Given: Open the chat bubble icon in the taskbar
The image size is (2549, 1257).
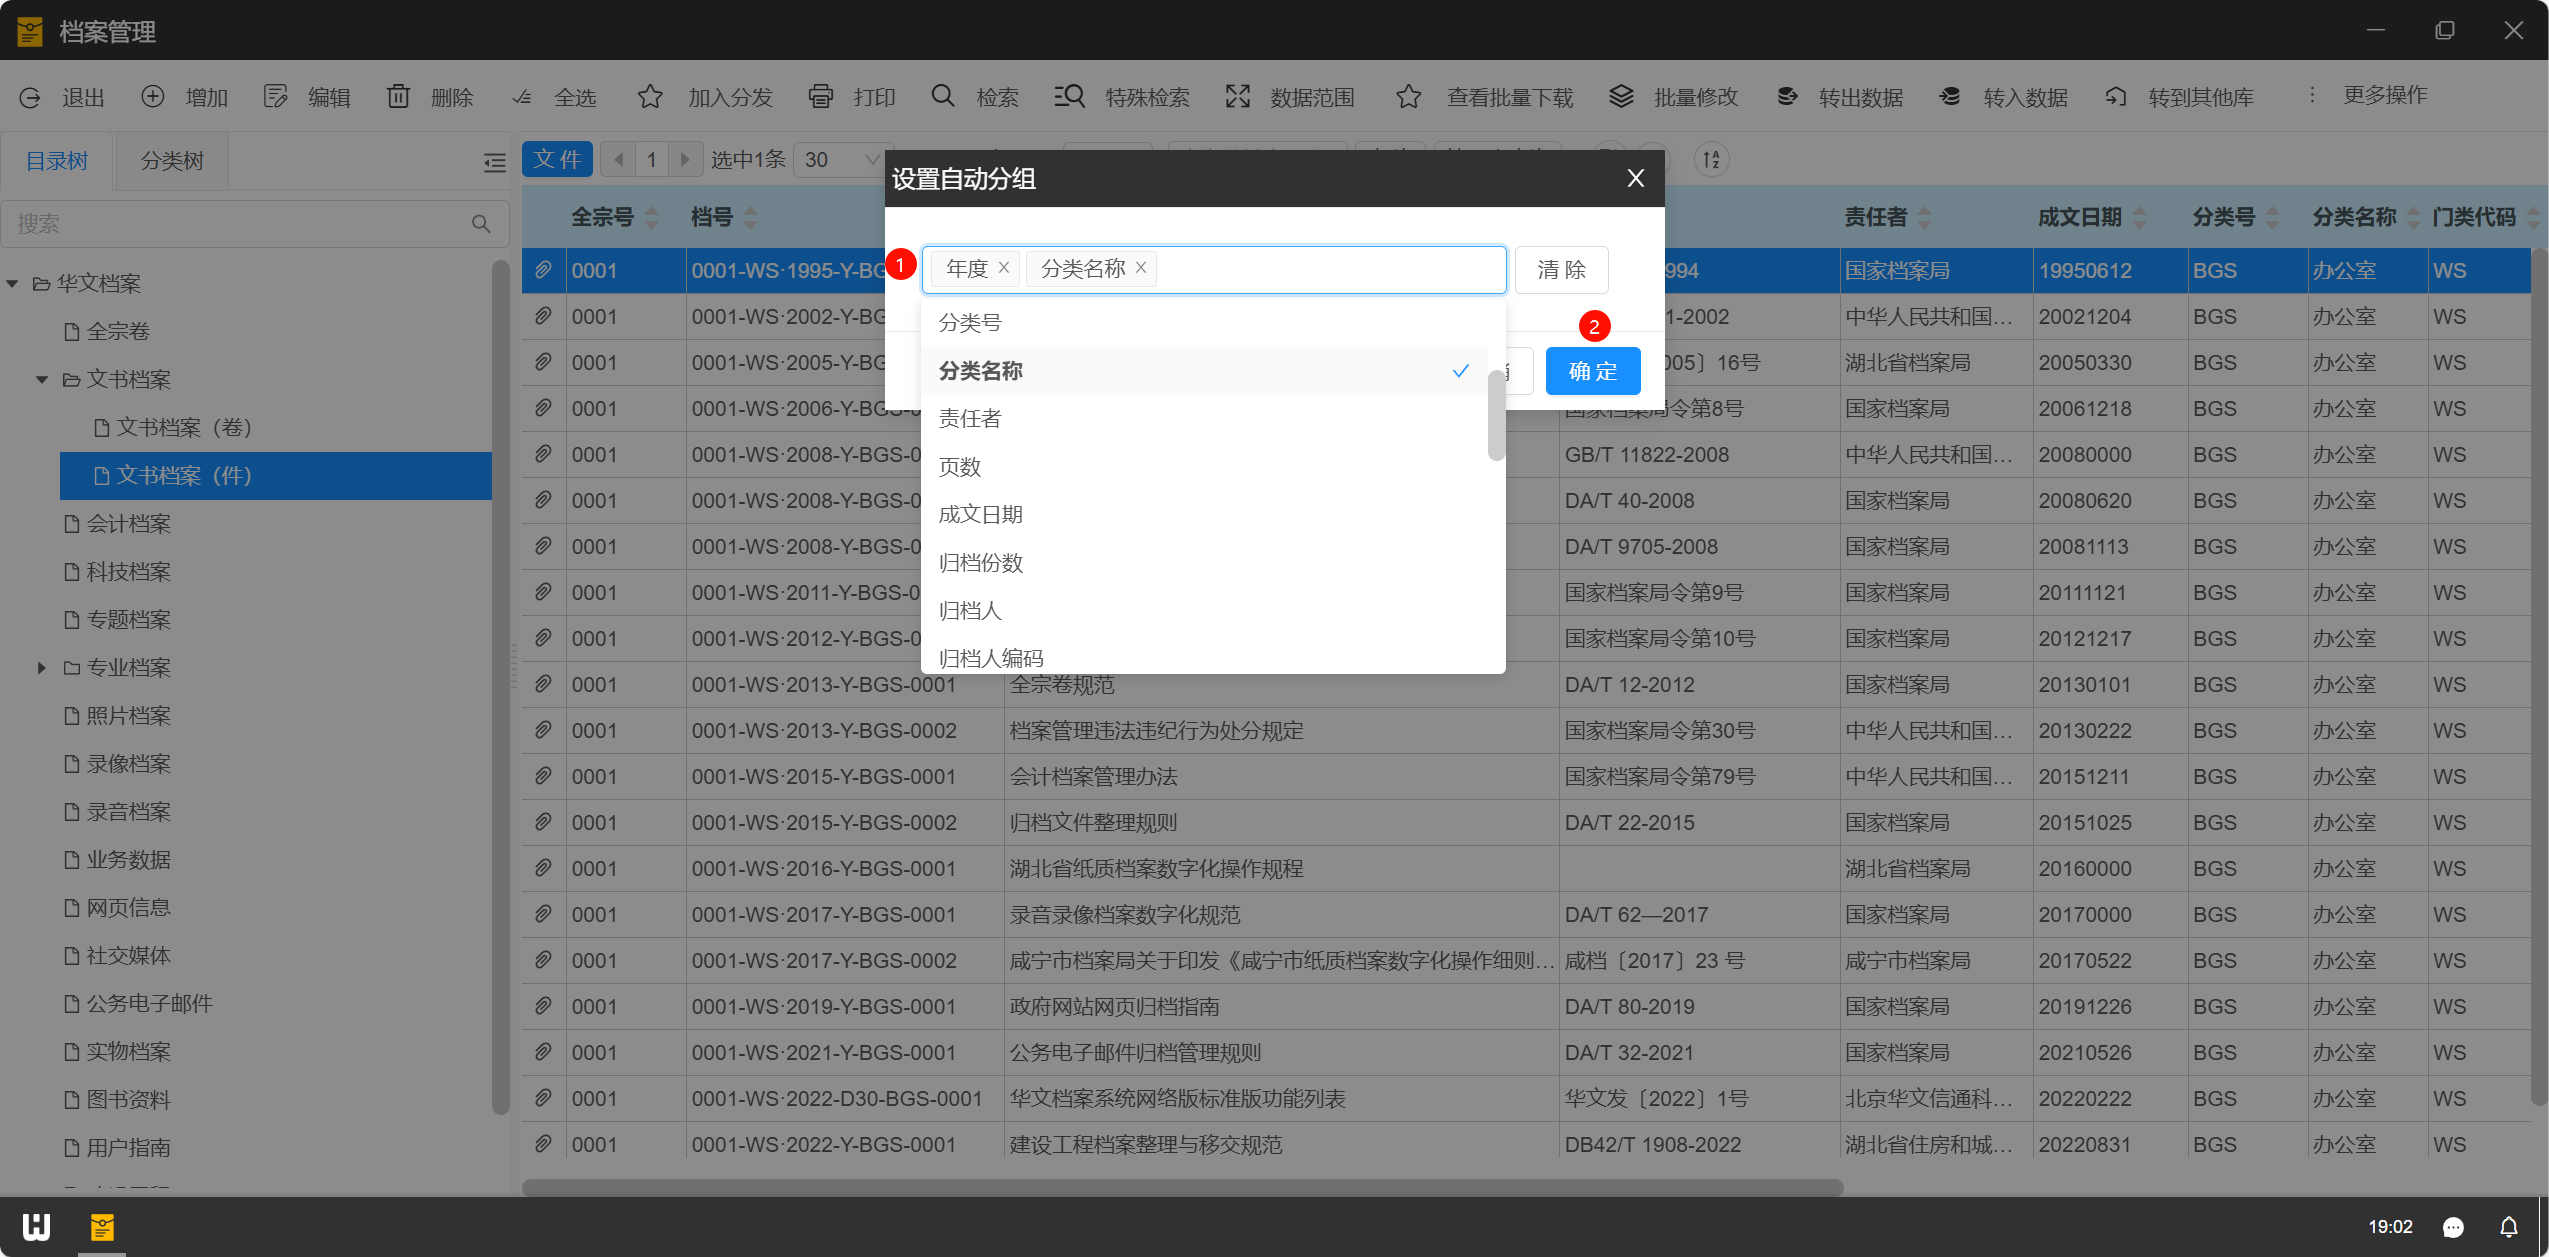Looking at the screenshot, I should [x=2452, y=1227].
